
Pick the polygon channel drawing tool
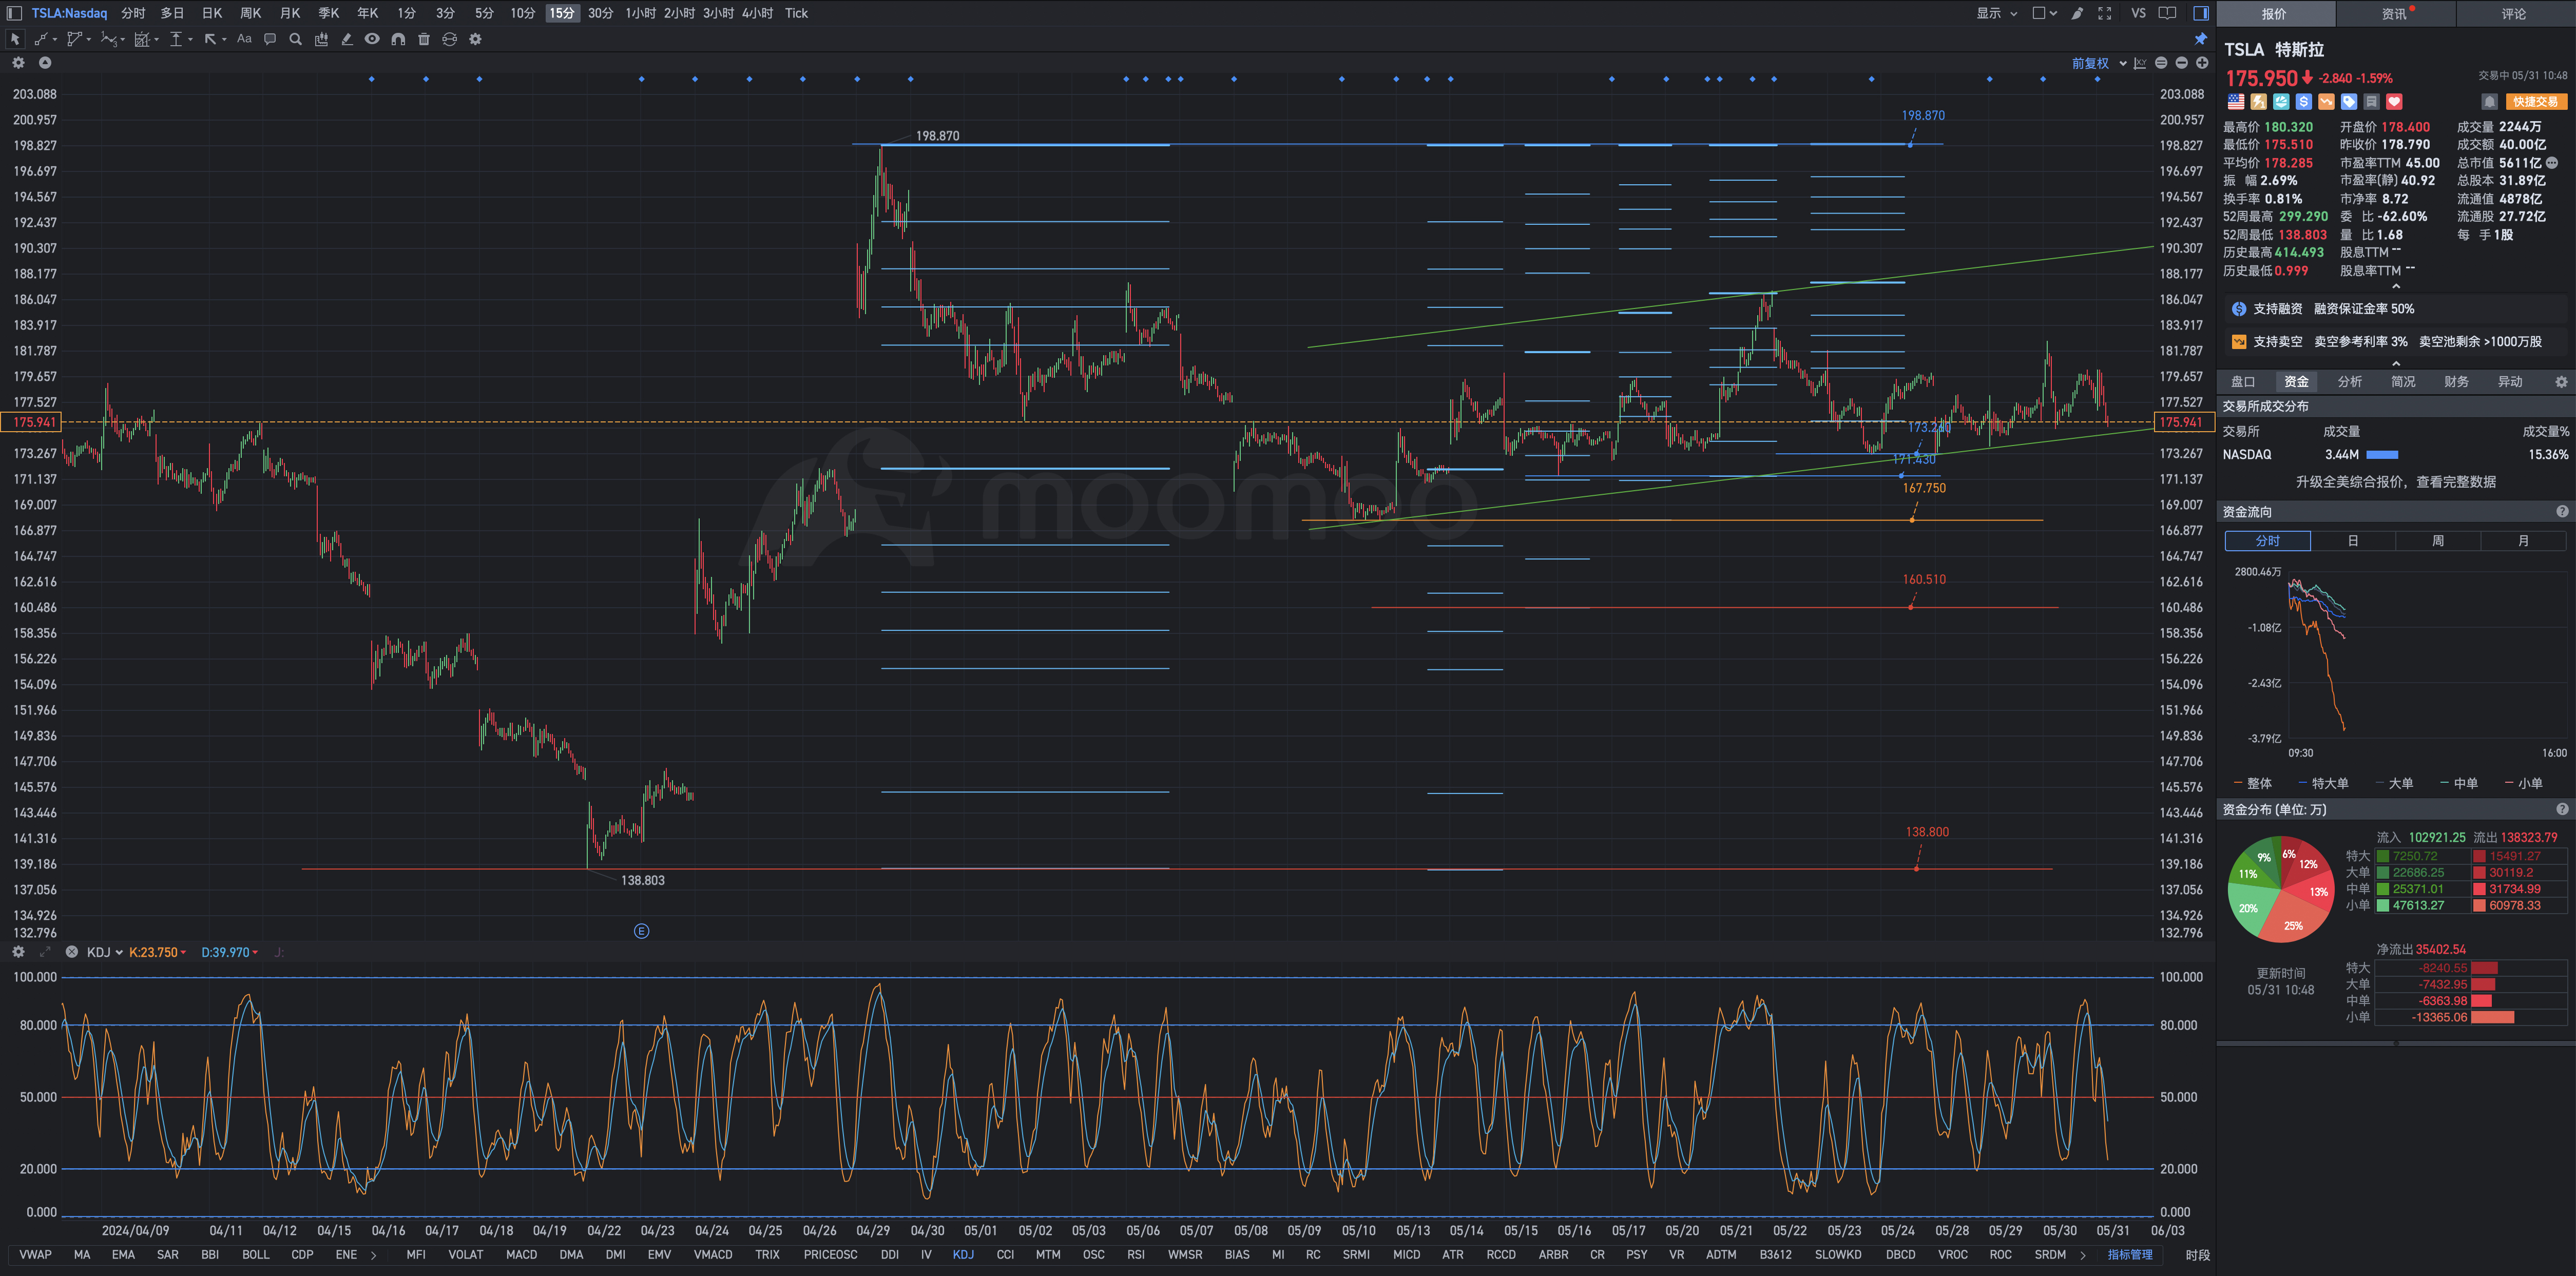[74, 39]
